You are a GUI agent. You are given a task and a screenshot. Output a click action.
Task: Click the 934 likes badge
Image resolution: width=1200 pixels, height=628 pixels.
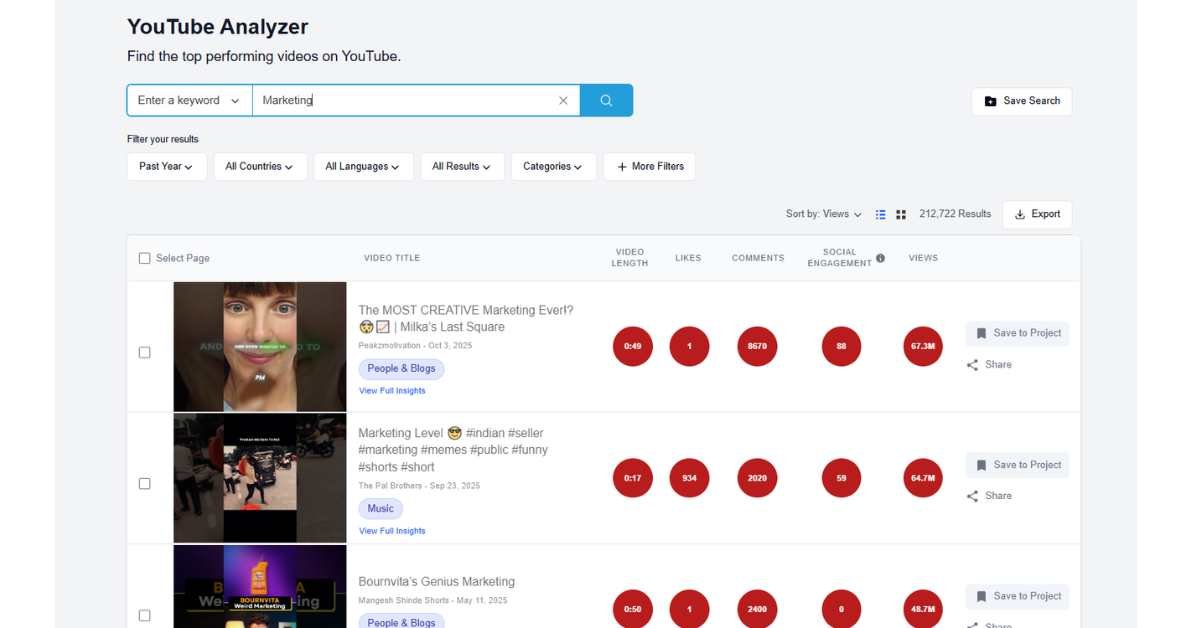click(689, 478)
